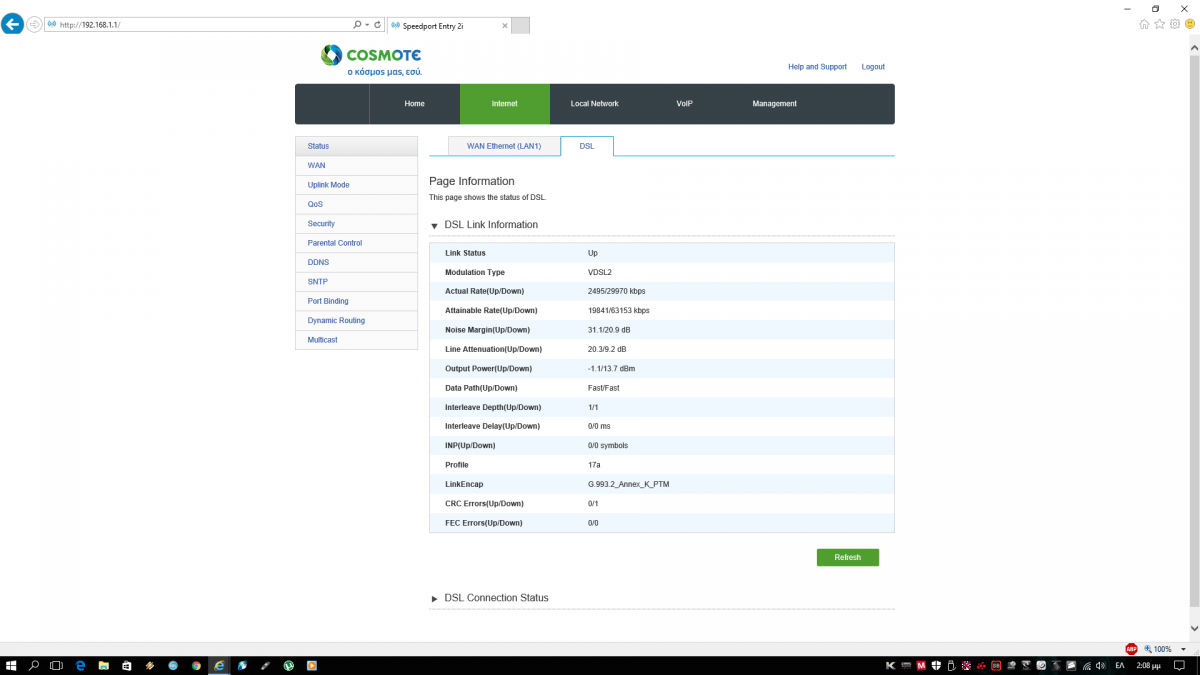Collapse the DSL Link Information section
The height and width of the screenshot is (675, 1200).
(434, 226)
